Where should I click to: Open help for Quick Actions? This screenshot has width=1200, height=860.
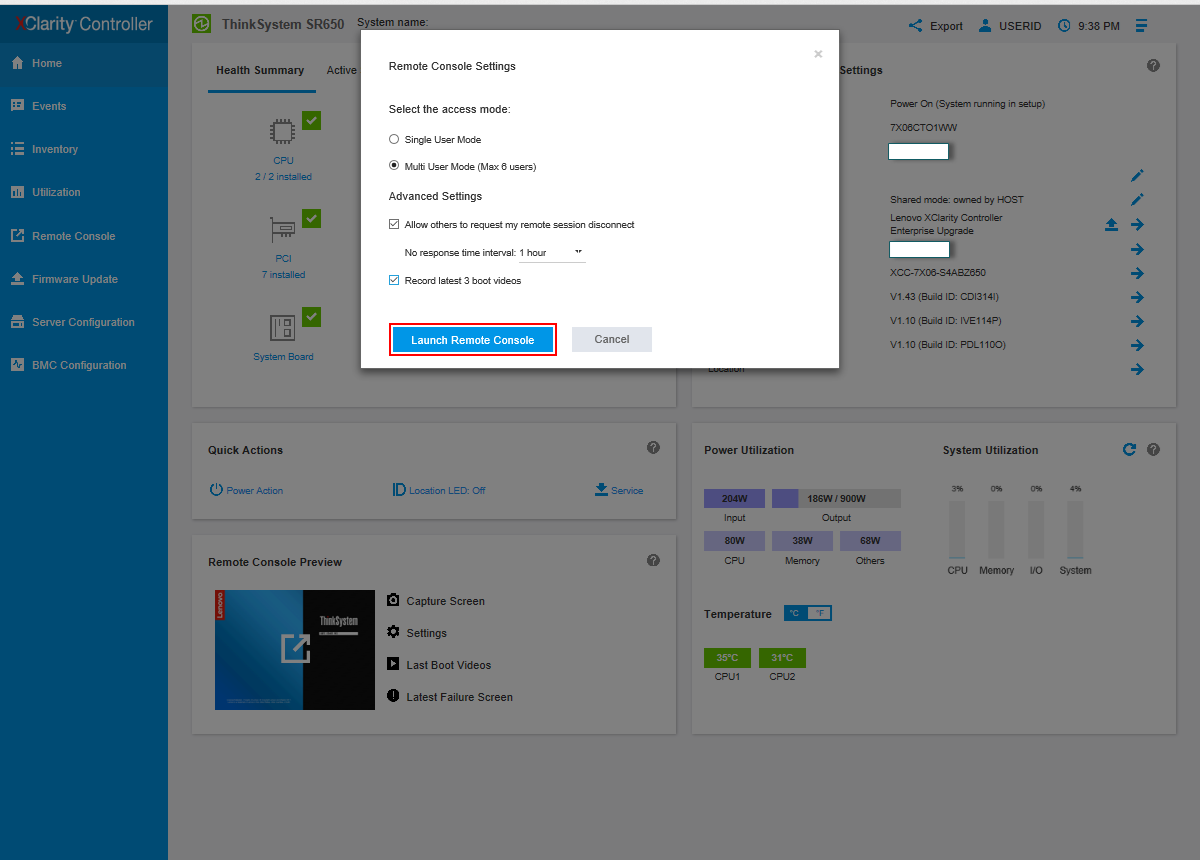(x=653, y=448)
